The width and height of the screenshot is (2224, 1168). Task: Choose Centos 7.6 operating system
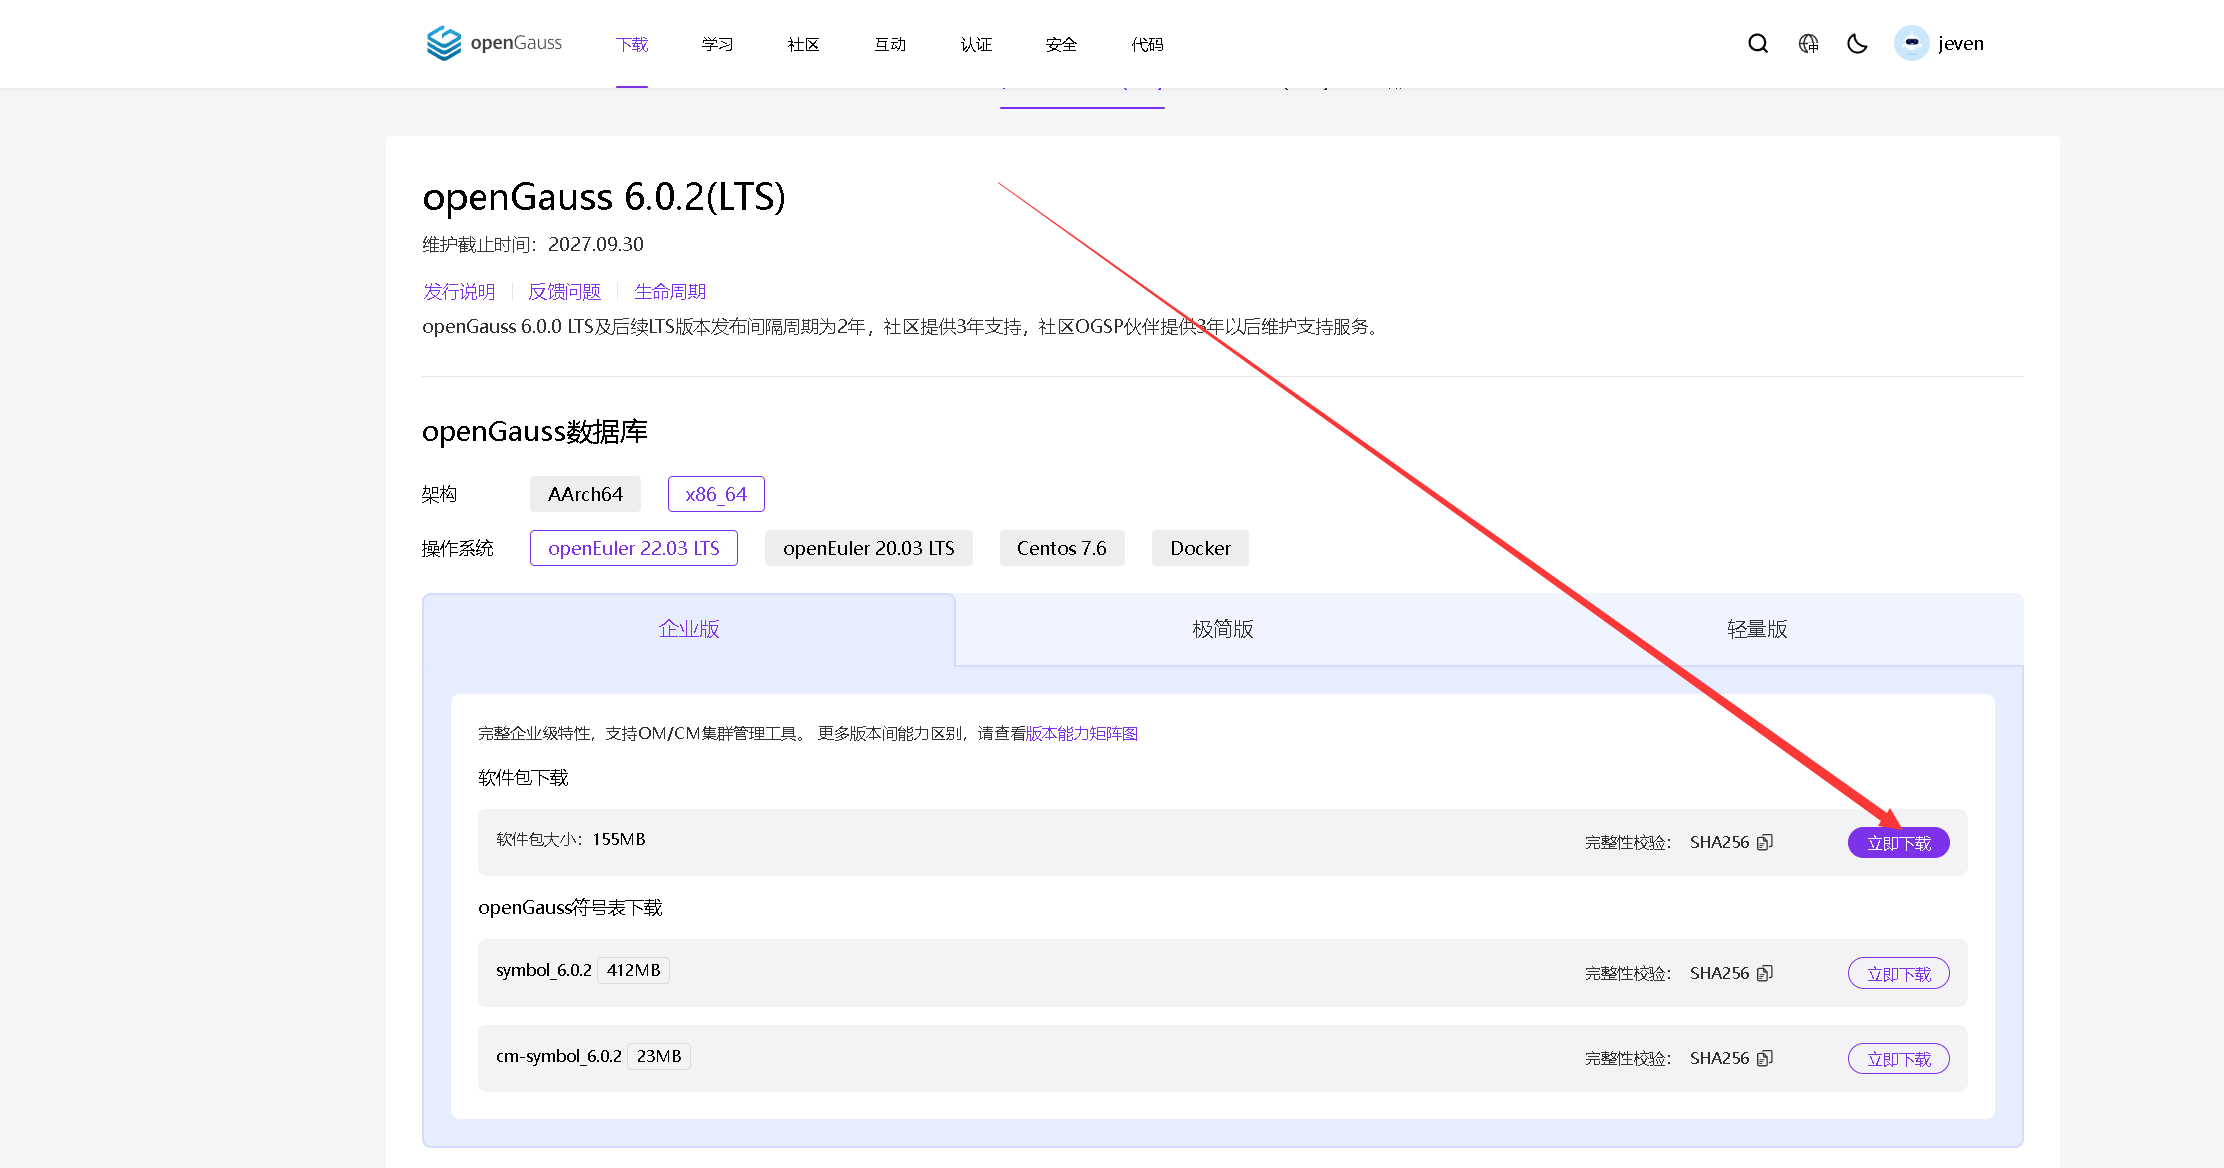1062,548
